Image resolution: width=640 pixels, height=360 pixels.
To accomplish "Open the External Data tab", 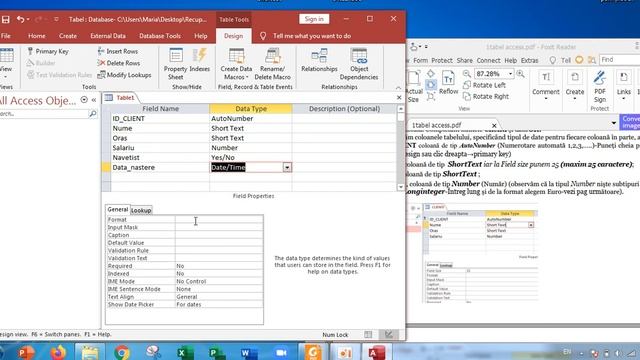I will 108,36.
